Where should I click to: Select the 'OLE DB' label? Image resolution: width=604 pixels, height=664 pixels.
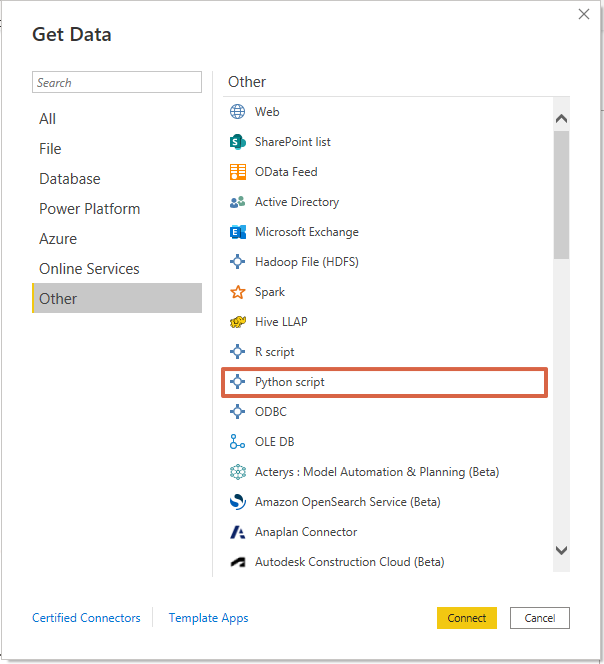click(x=274, y=442)
